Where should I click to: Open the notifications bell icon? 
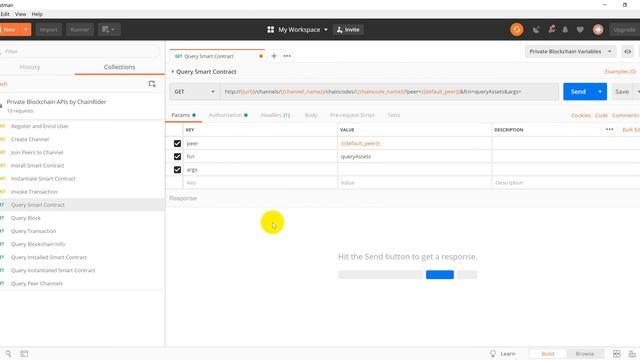click(565, 29)
